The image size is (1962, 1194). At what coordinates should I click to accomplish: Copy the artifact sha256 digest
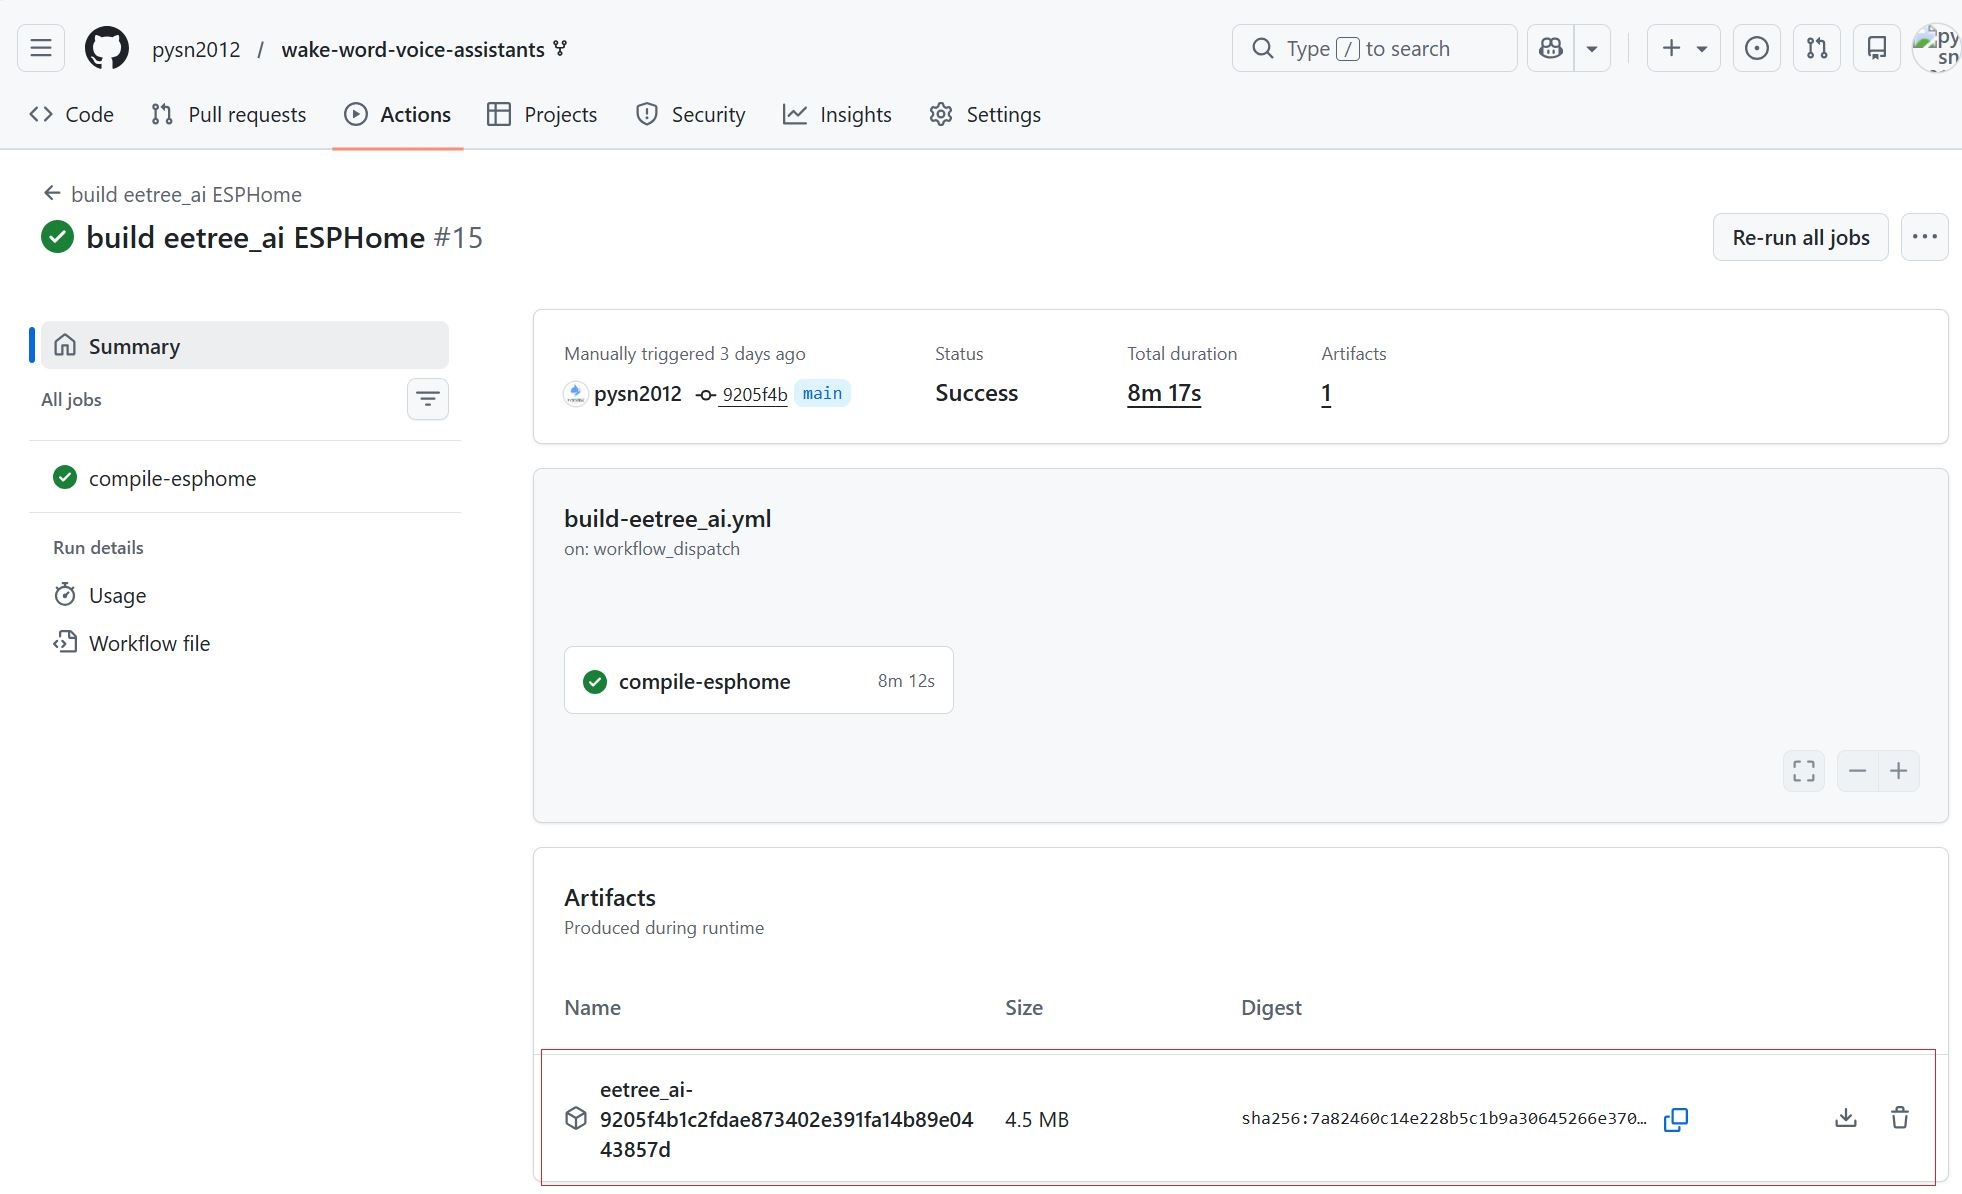point(1676,1119)
